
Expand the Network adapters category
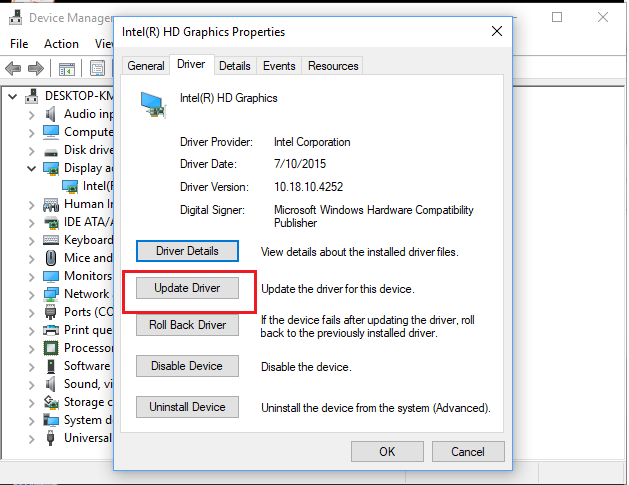[x=32, y=294]
